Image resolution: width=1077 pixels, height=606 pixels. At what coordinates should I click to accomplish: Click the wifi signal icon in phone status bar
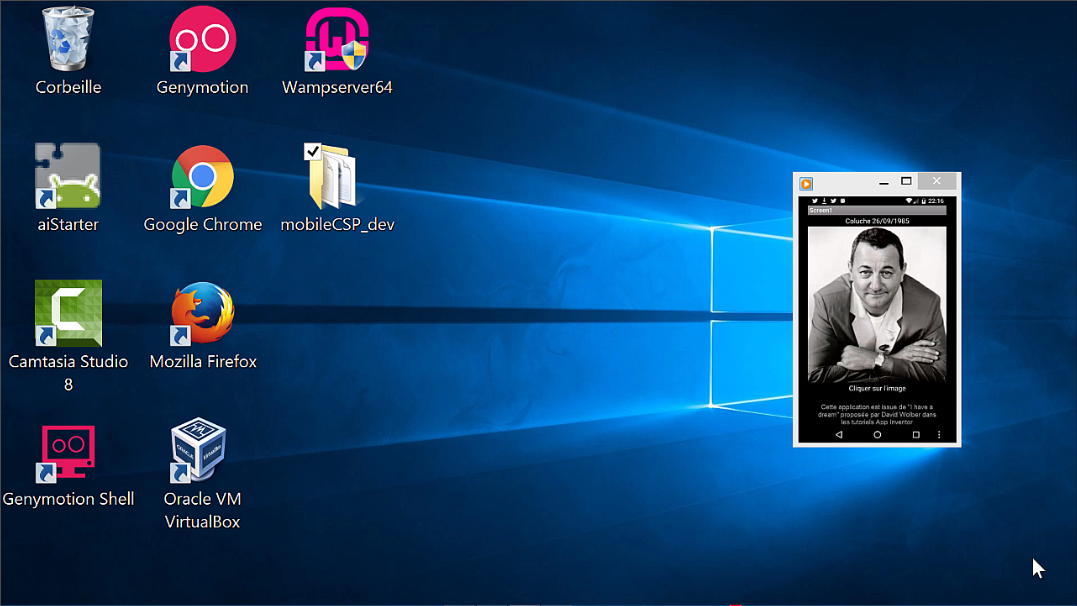(908, 201)
